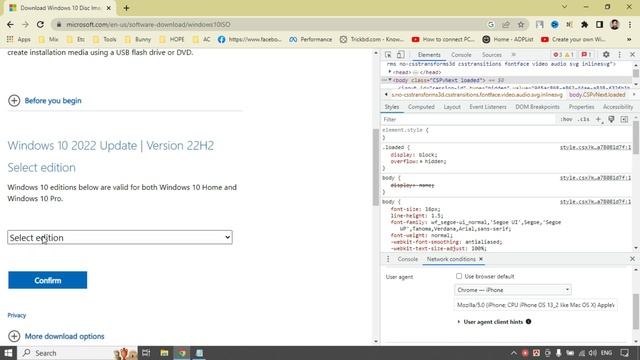The image size is (640, 360).
Task: Open File Explorer from the taskbar
Action: pos(164,353)
